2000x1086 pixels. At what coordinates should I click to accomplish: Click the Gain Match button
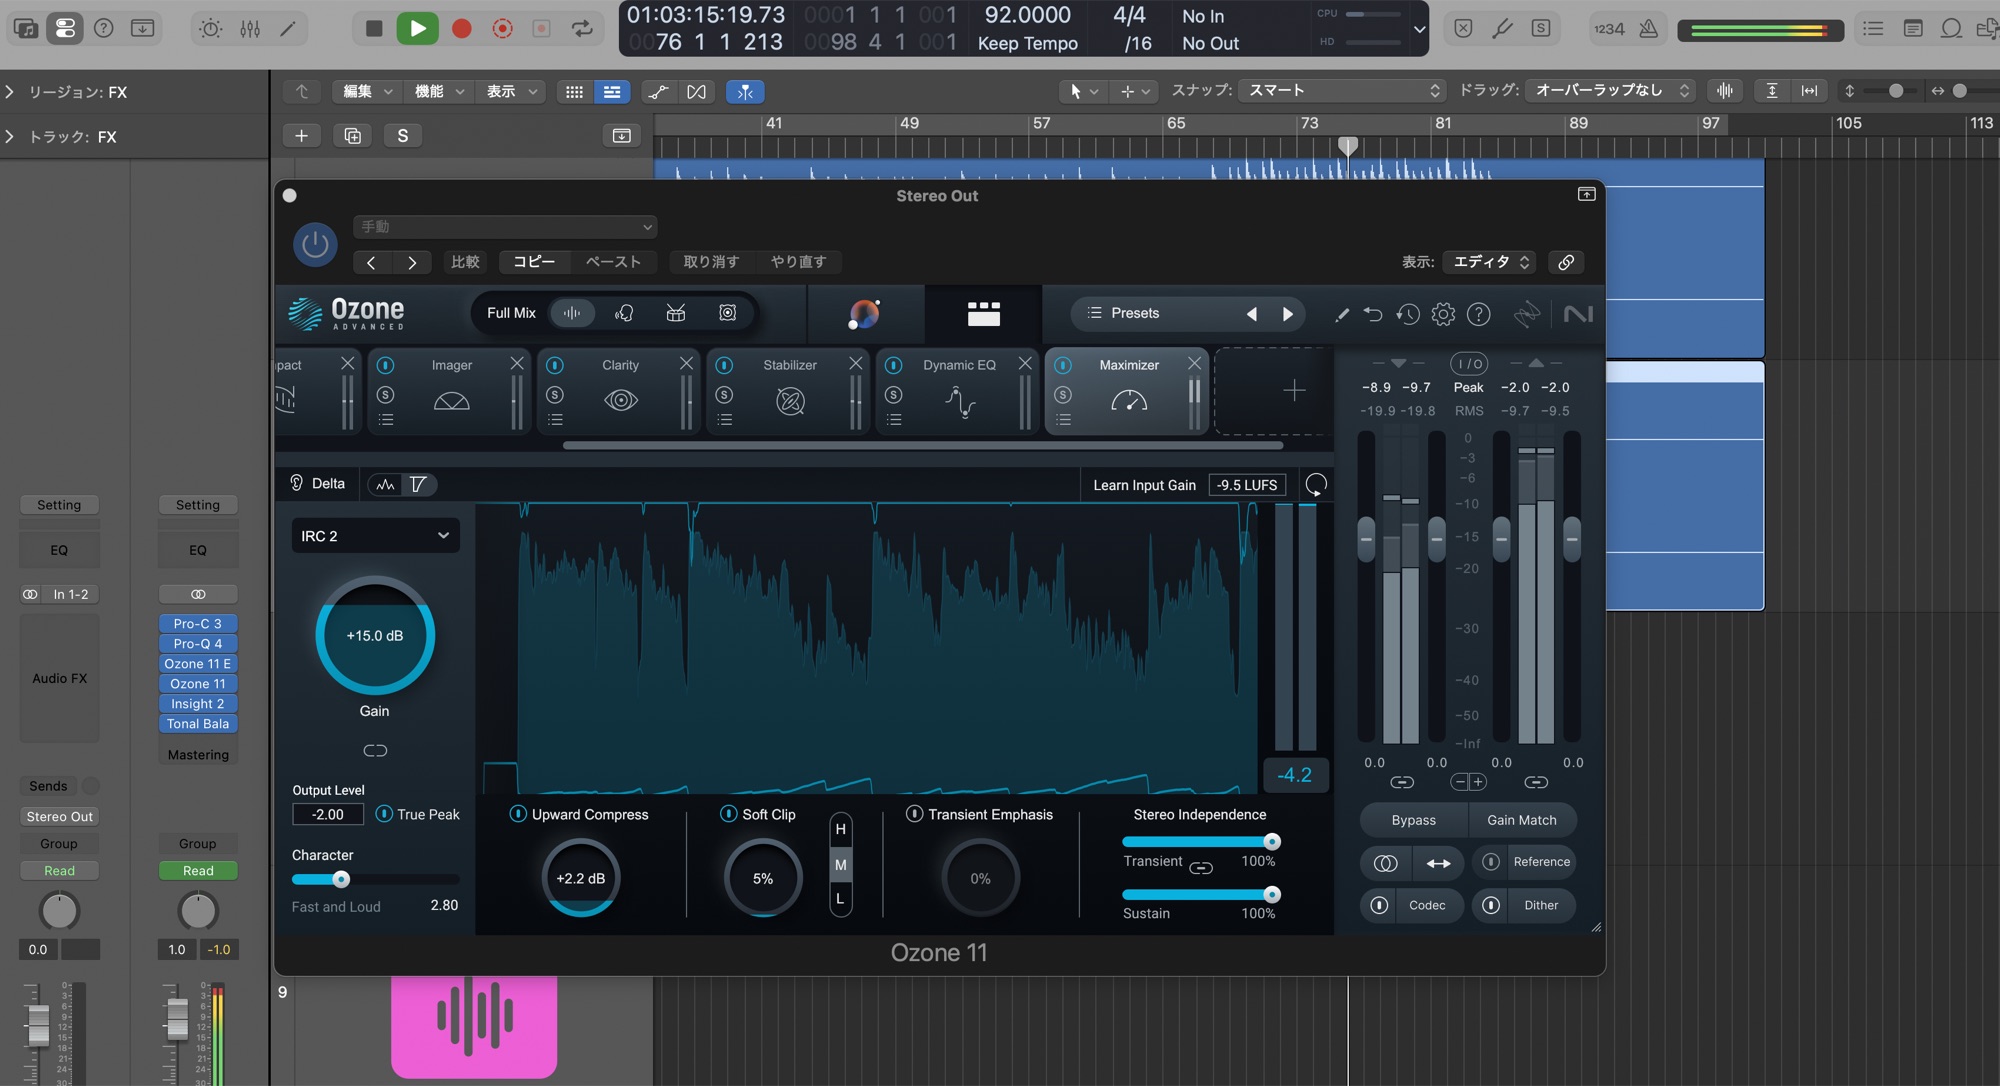1521,820
